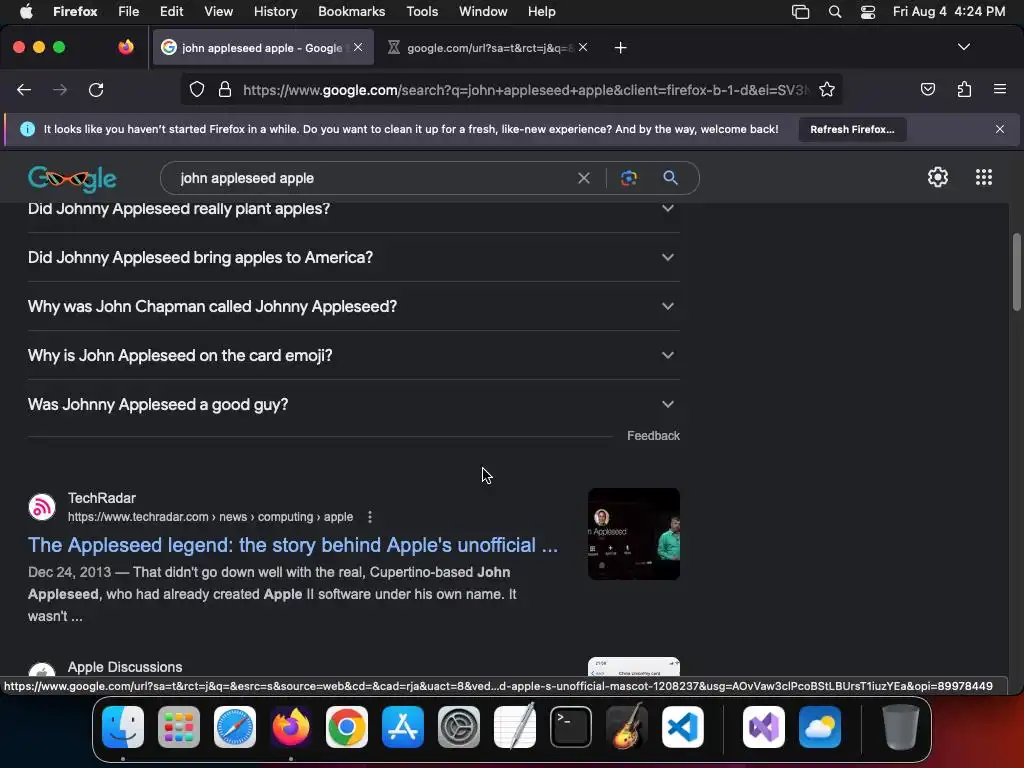
Task: Open the Google apps grid
Action: tap(984, 177)
